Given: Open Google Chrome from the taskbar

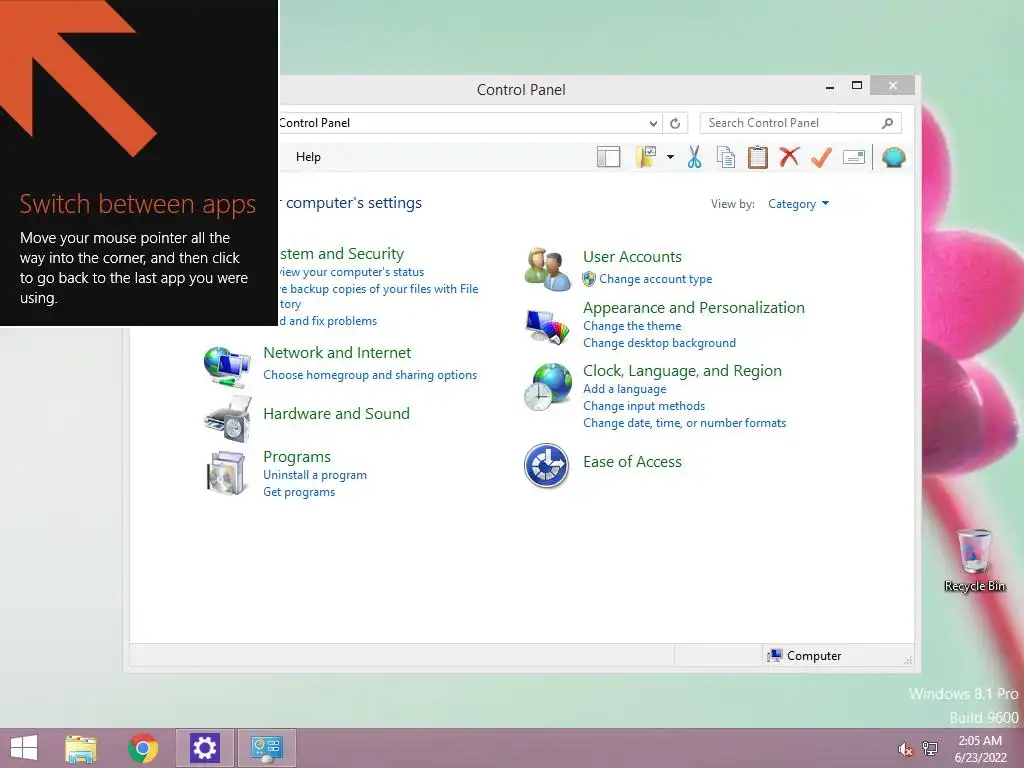Looking at the screenshot, I should (143, 748).
